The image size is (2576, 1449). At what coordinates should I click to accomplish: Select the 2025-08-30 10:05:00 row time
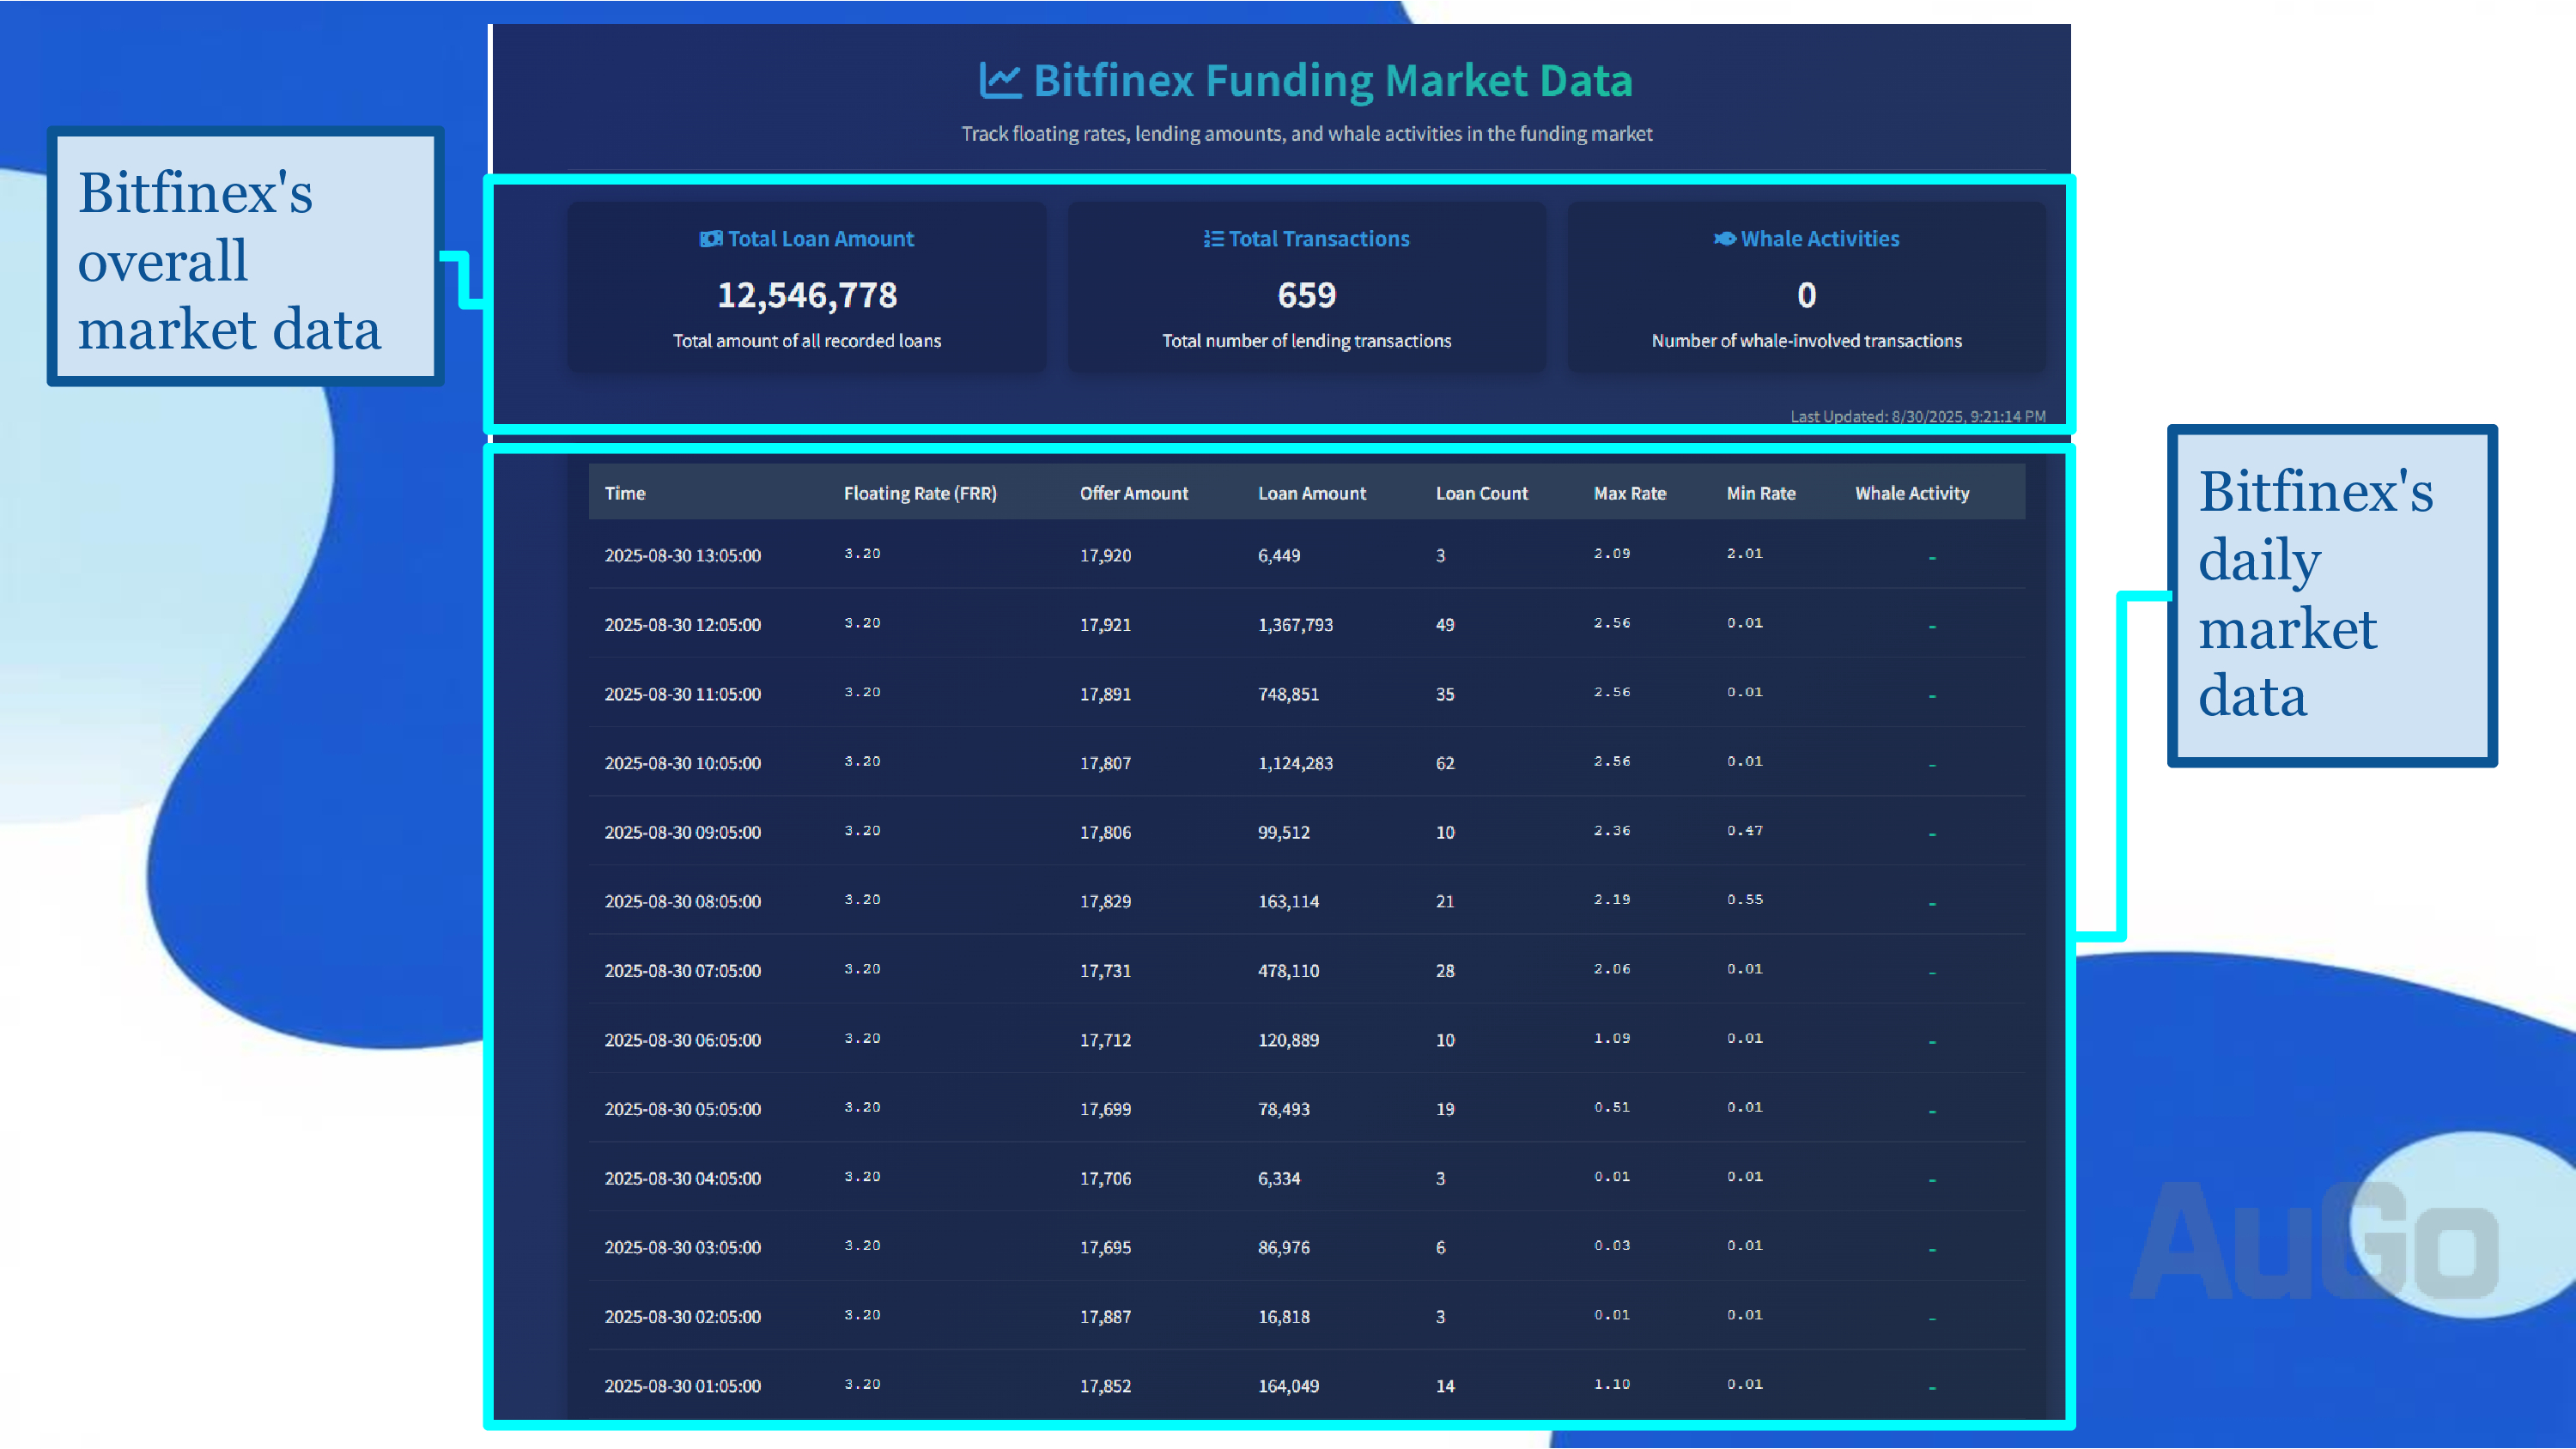click(682, 763)
